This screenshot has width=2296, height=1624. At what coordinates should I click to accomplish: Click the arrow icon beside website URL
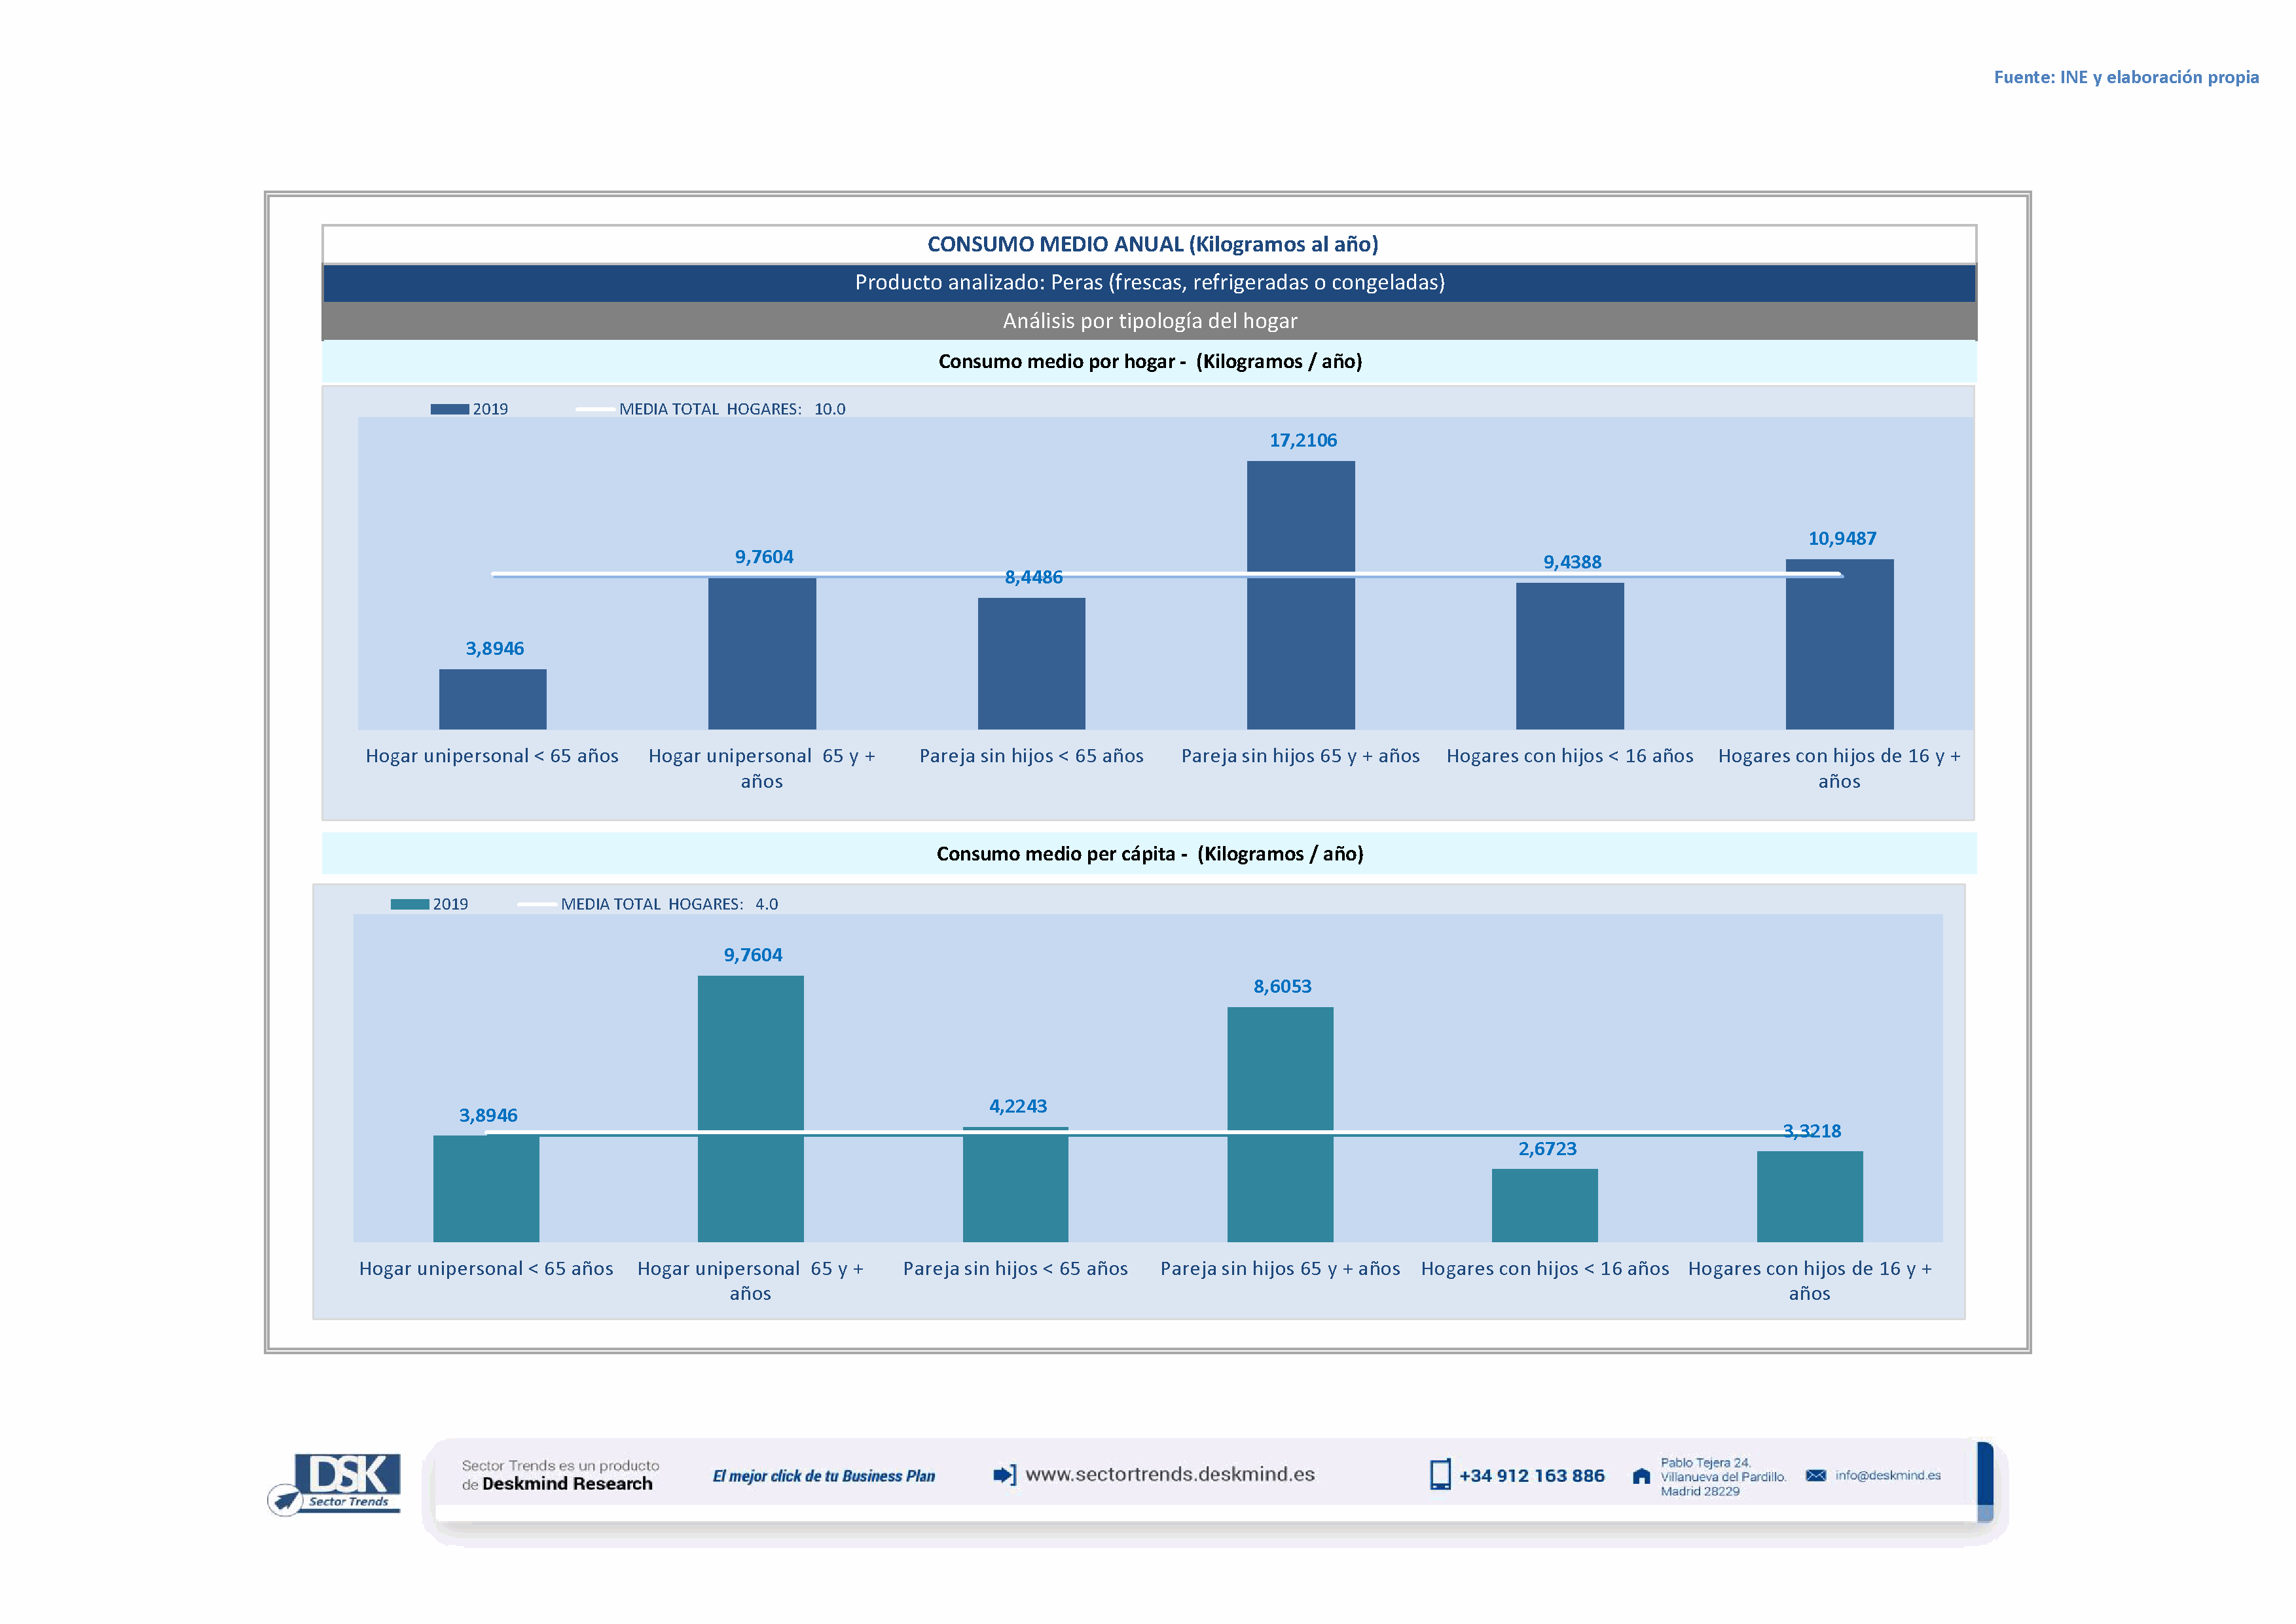click(1004, 1475)
